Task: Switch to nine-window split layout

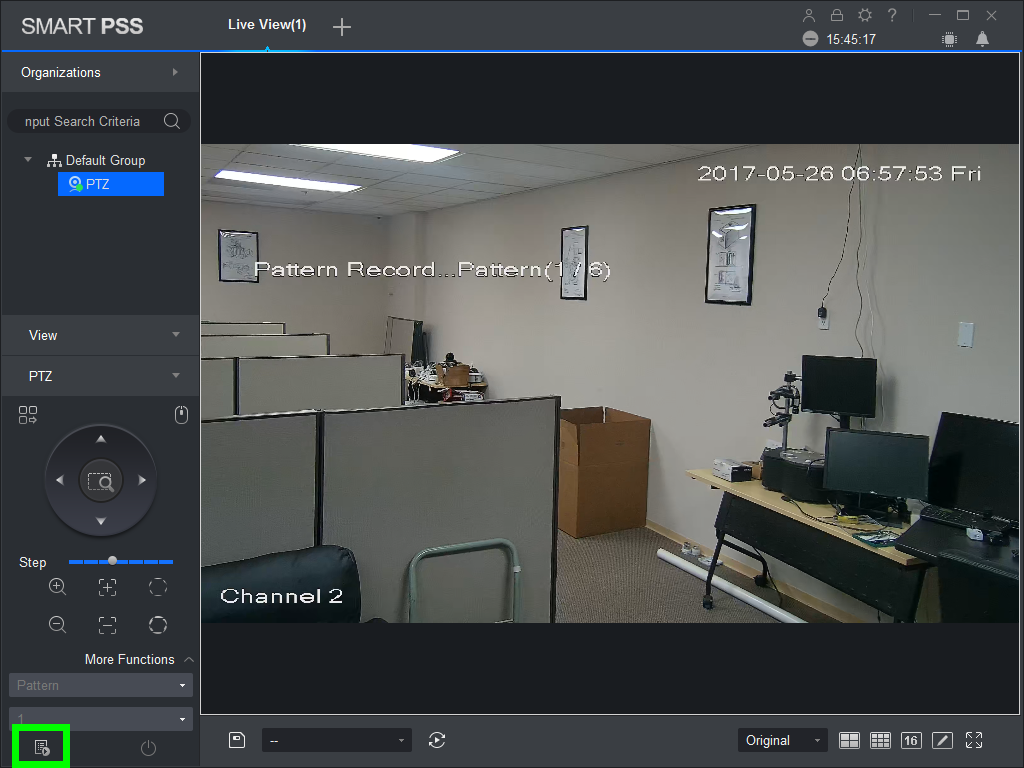Action: (x=880, y=740)
